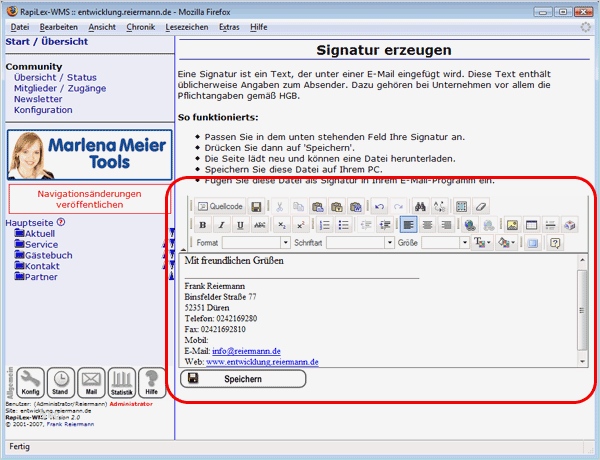Insert a numbered list
The width and height of the screenshot is (600, 460).
pos(324,225)
